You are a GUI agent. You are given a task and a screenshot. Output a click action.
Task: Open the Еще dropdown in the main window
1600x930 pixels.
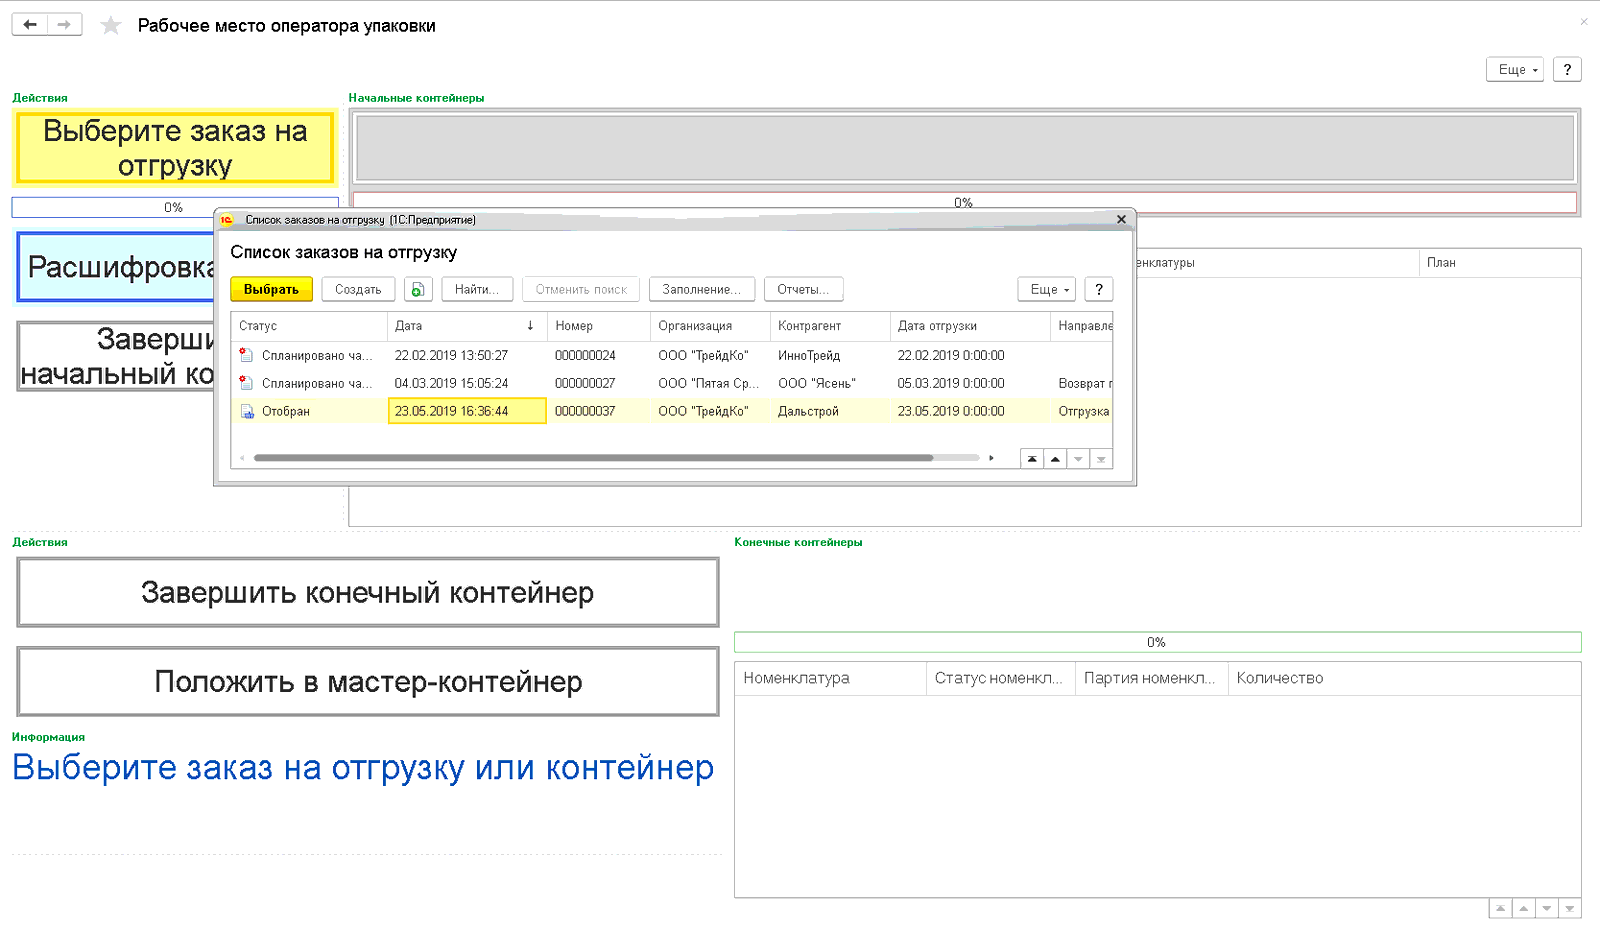(1515, 69)
